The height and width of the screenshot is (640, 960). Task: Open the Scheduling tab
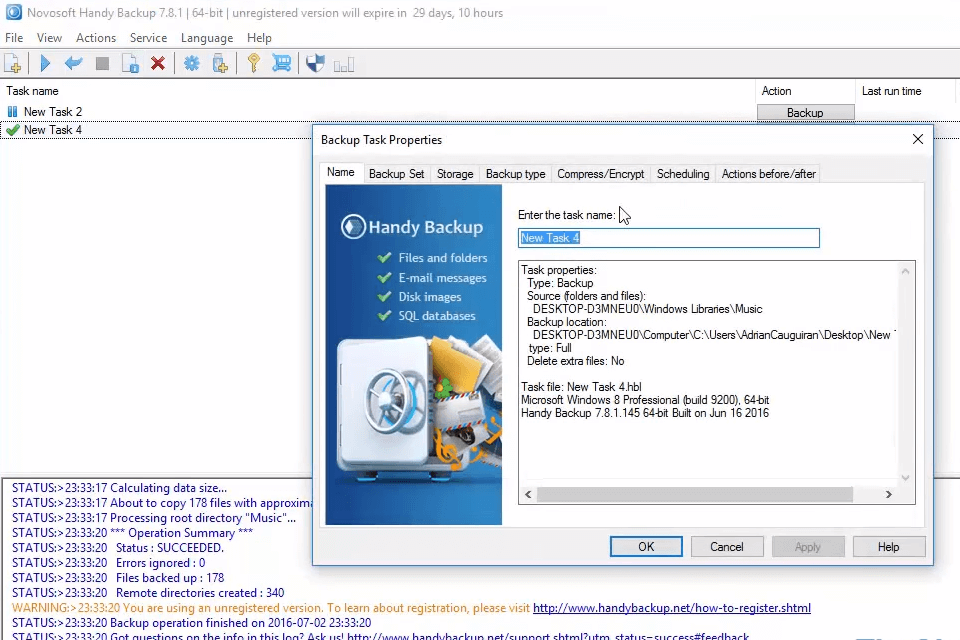click(x=683, y=173)
